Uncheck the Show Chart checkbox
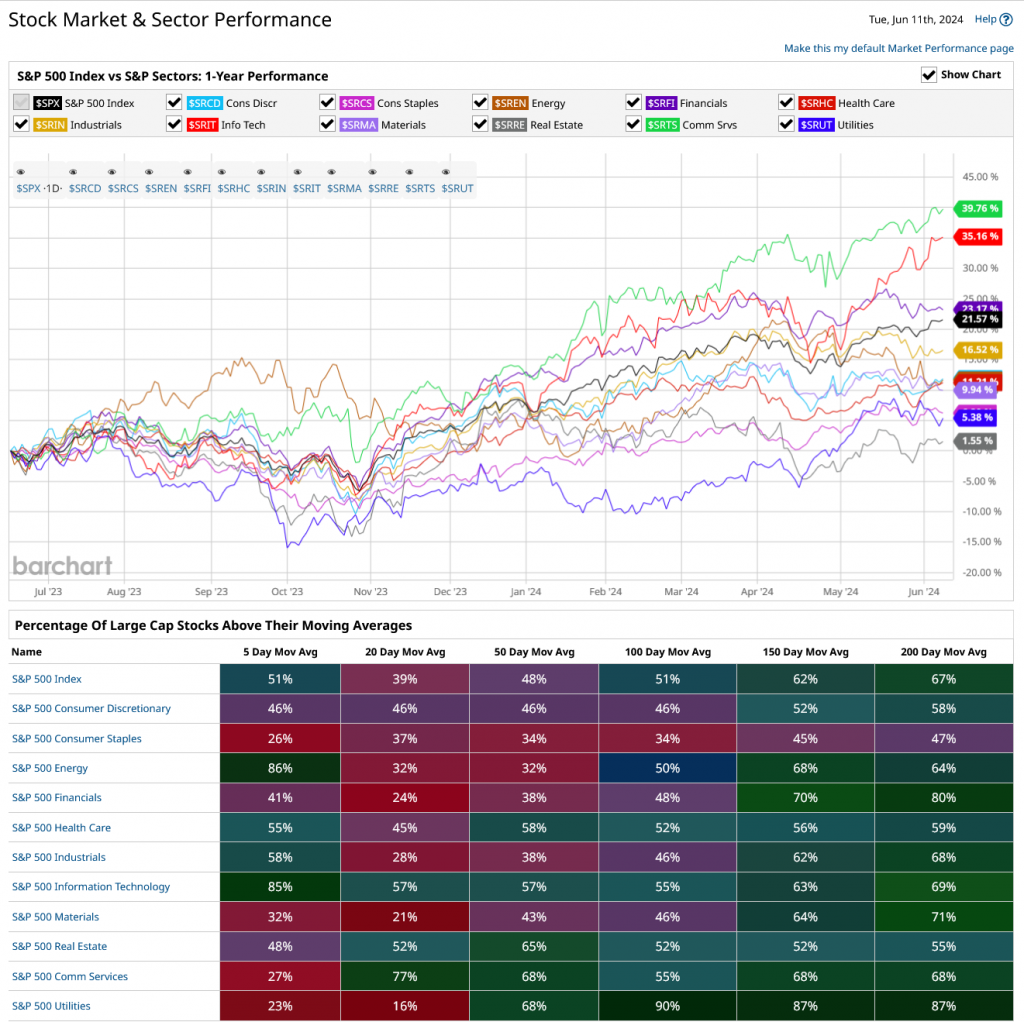The width and height of the screenshot is (1024, 1022). click(929, 75)
